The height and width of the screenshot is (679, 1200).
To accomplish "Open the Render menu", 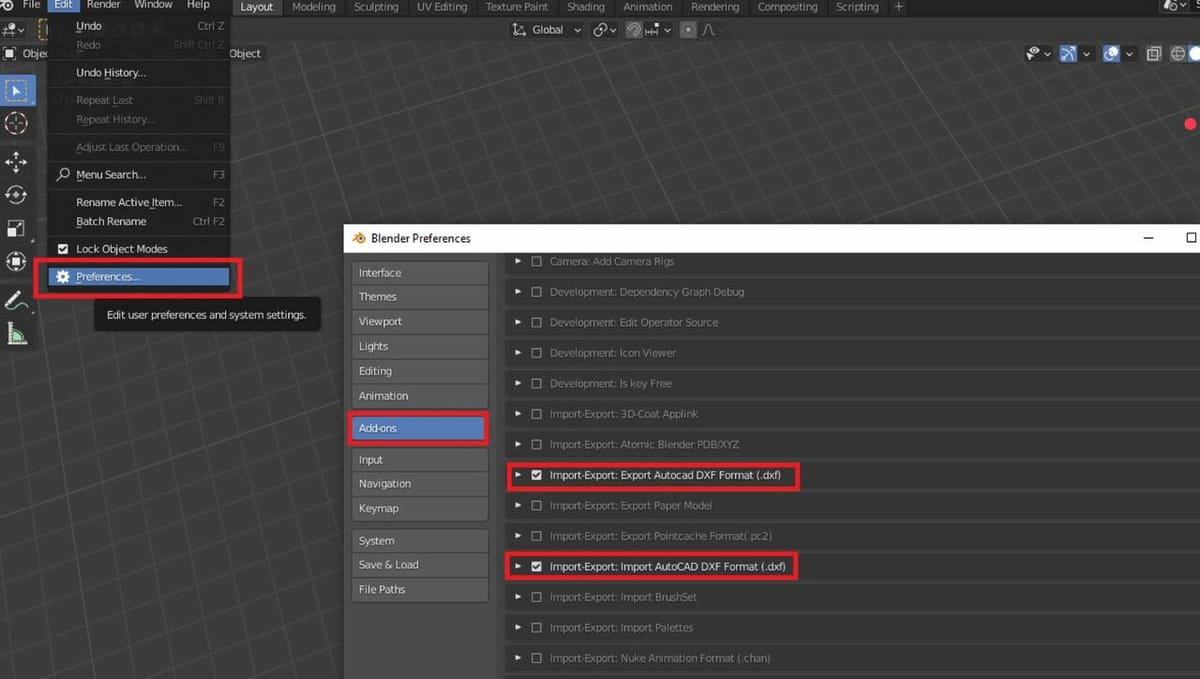I will 103,5.
